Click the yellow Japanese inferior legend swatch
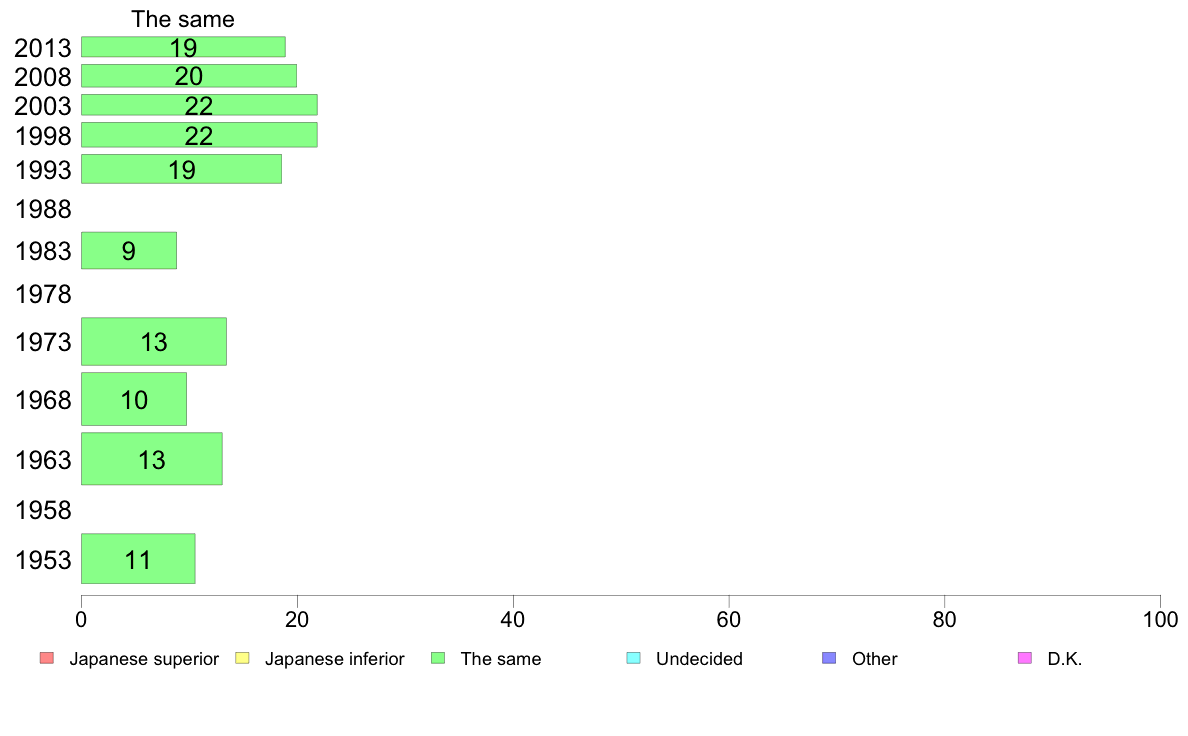 point(242,658)
